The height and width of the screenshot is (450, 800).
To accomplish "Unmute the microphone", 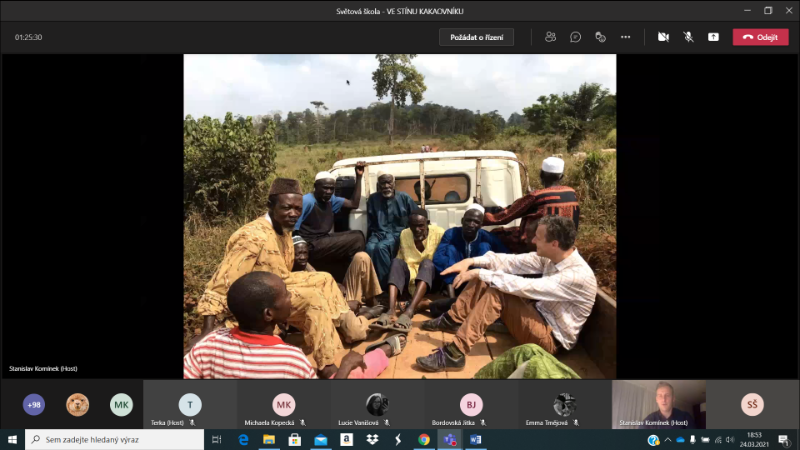I will click(688, 37).
